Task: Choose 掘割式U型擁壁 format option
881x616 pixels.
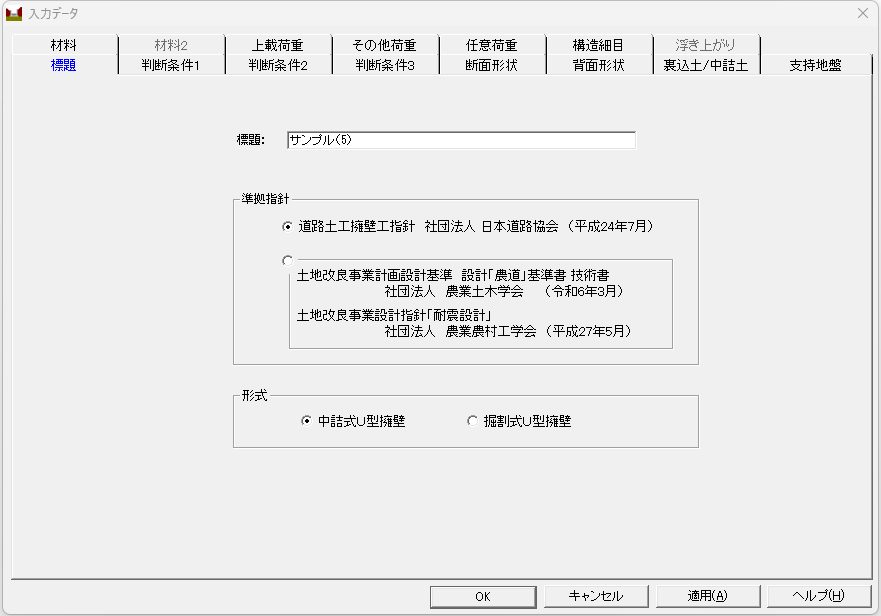Action: click(x=473, y=422)
